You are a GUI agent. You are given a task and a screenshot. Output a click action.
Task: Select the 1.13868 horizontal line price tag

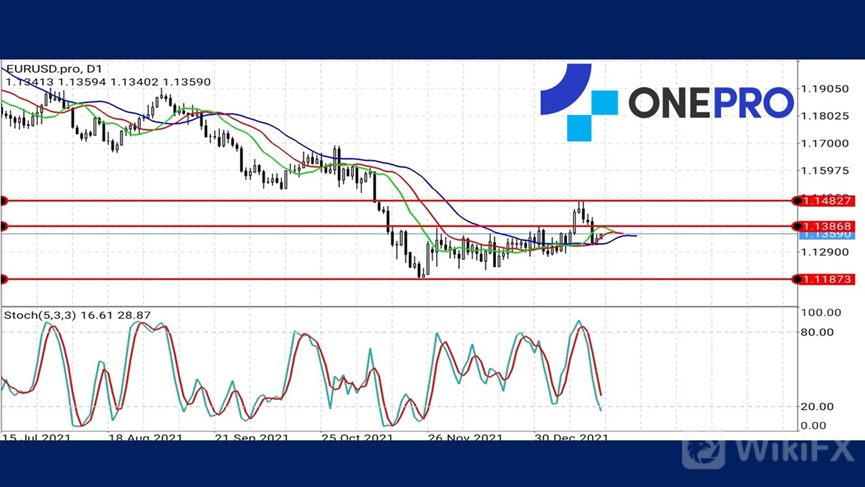[825, 227]
